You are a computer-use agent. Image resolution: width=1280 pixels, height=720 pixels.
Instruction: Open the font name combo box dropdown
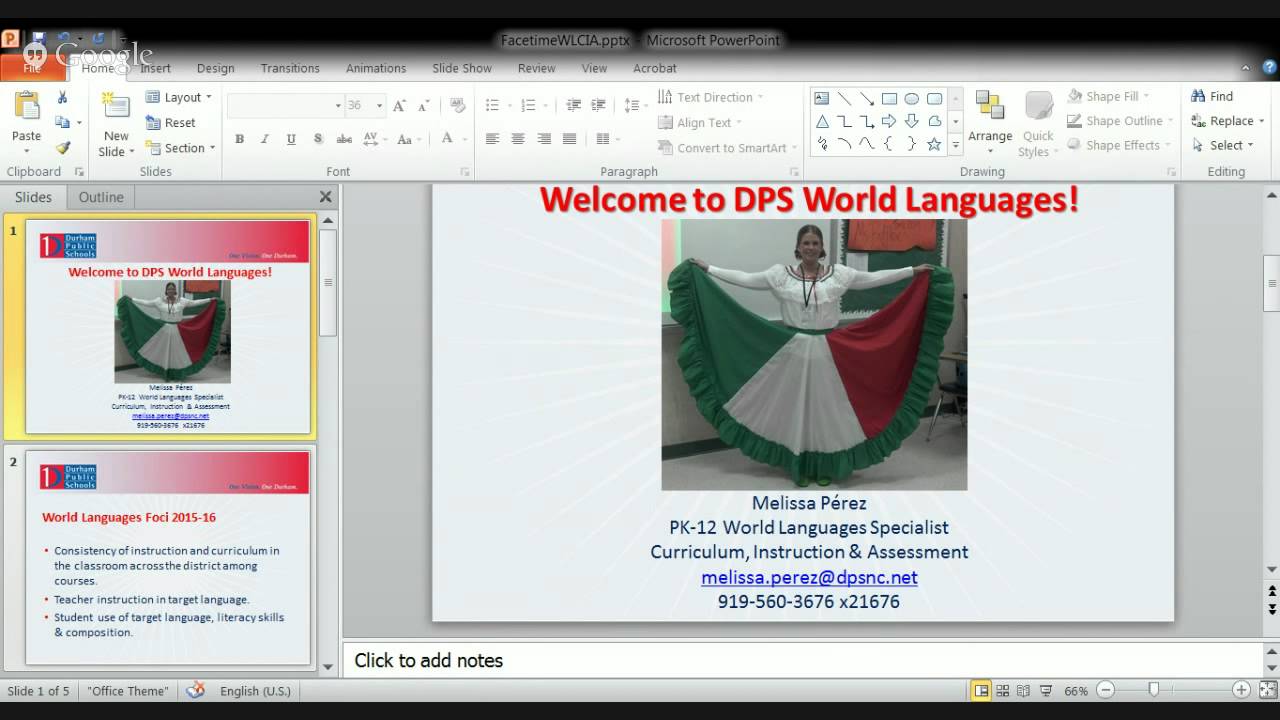[x=338, y=105]
